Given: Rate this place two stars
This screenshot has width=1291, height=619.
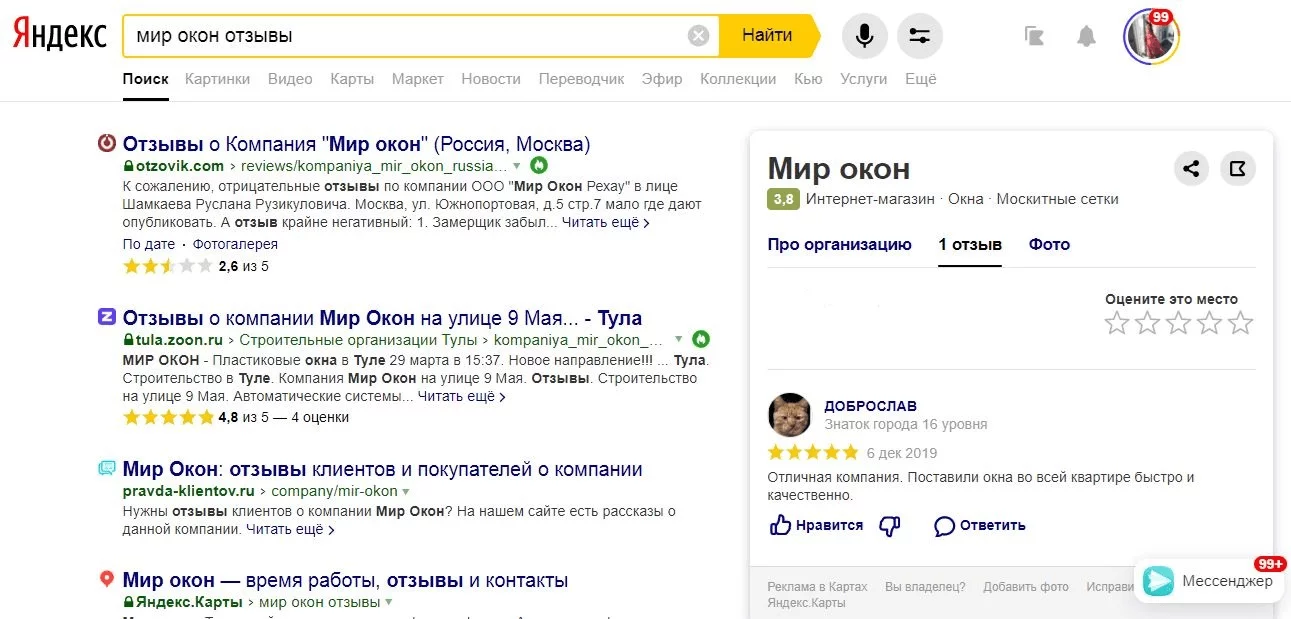Looking at the screenshot, I should point(1148,323).
